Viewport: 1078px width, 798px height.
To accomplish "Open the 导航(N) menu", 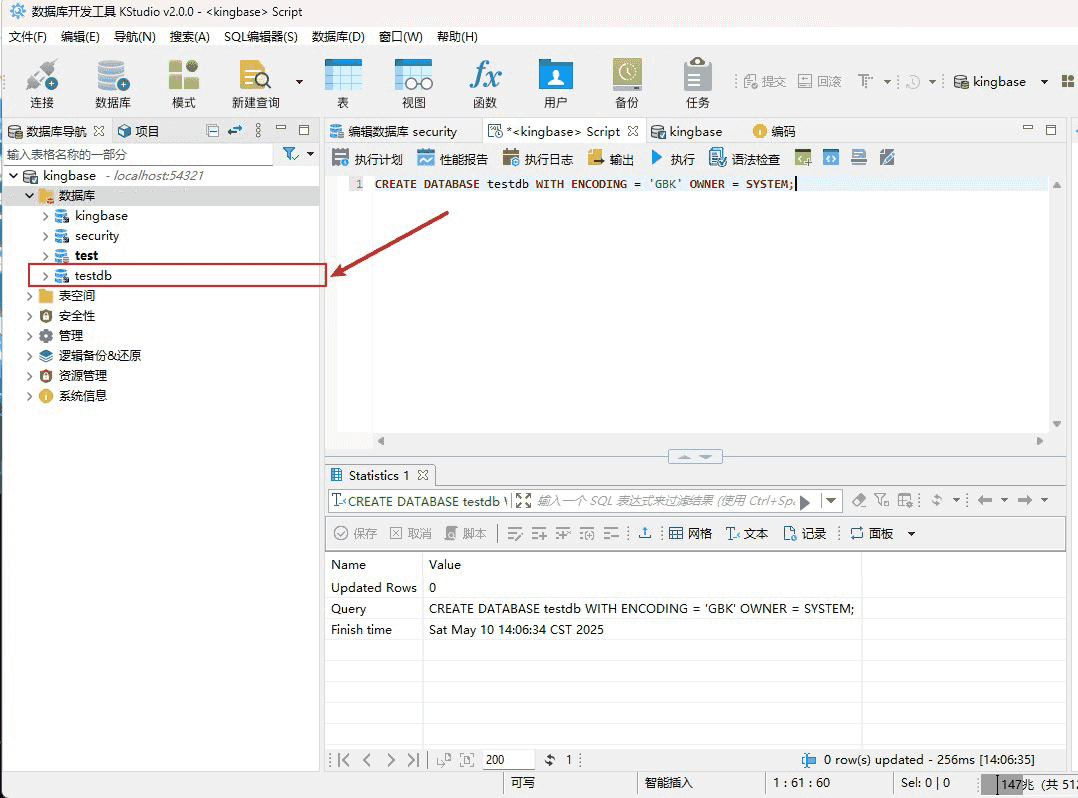I will 135,36.
